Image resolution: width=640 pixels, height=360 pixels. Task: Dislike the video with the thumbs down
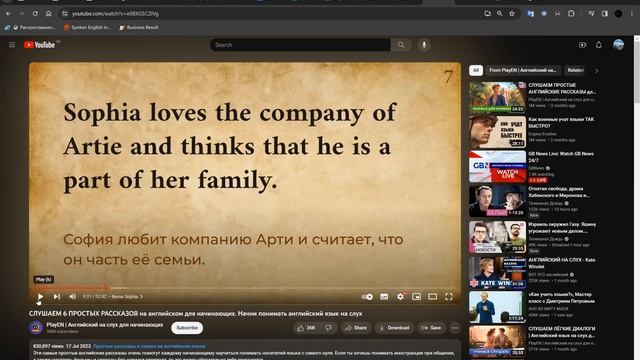329,328
